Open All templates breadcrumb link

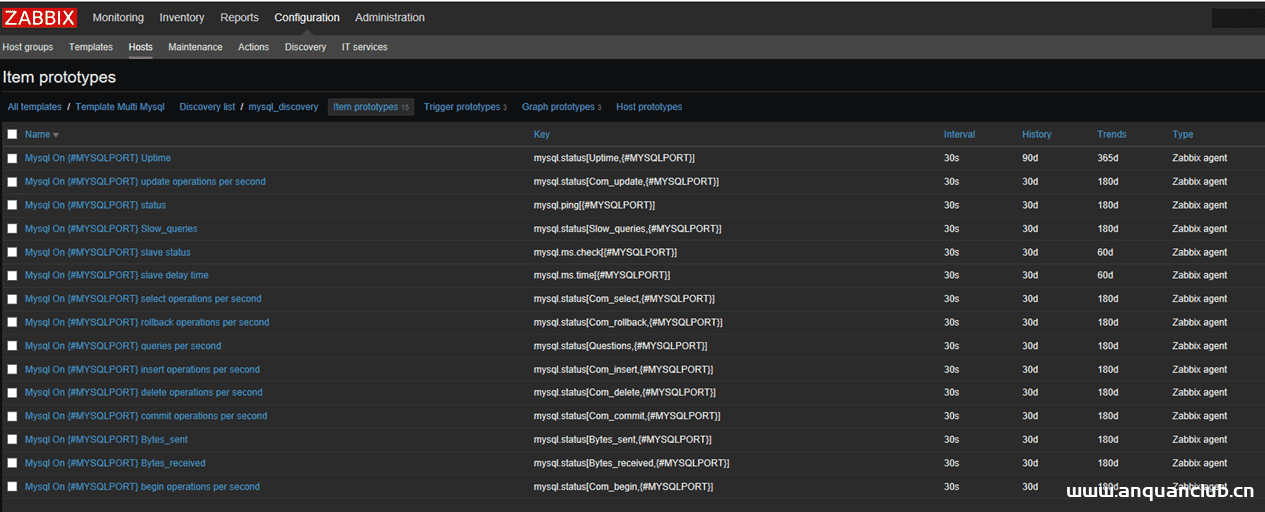[x=35, y=107]
